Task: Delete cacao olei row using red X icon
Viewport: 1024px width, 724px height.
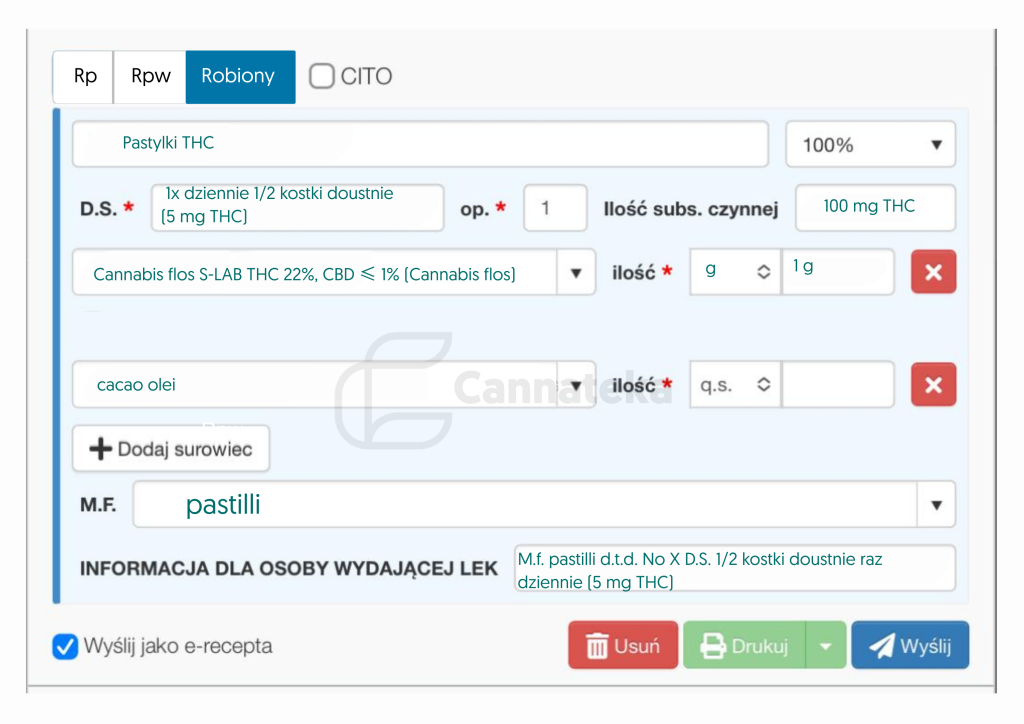Action: pyautogui.click(x=933, y=384)
